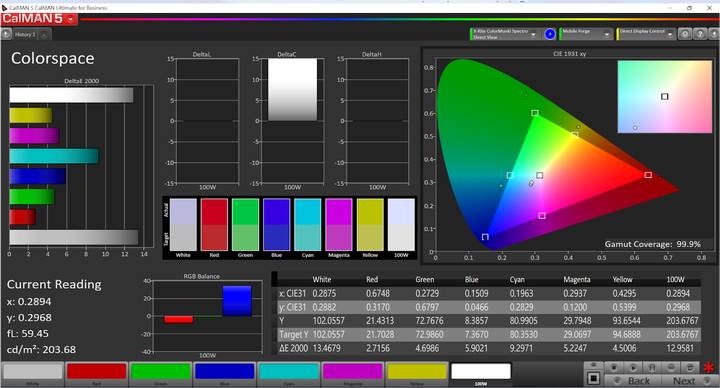Click the Magenta column header in table
Viewport: 720px width, 388px height.
pyautogui.click(x=577, y=280)
